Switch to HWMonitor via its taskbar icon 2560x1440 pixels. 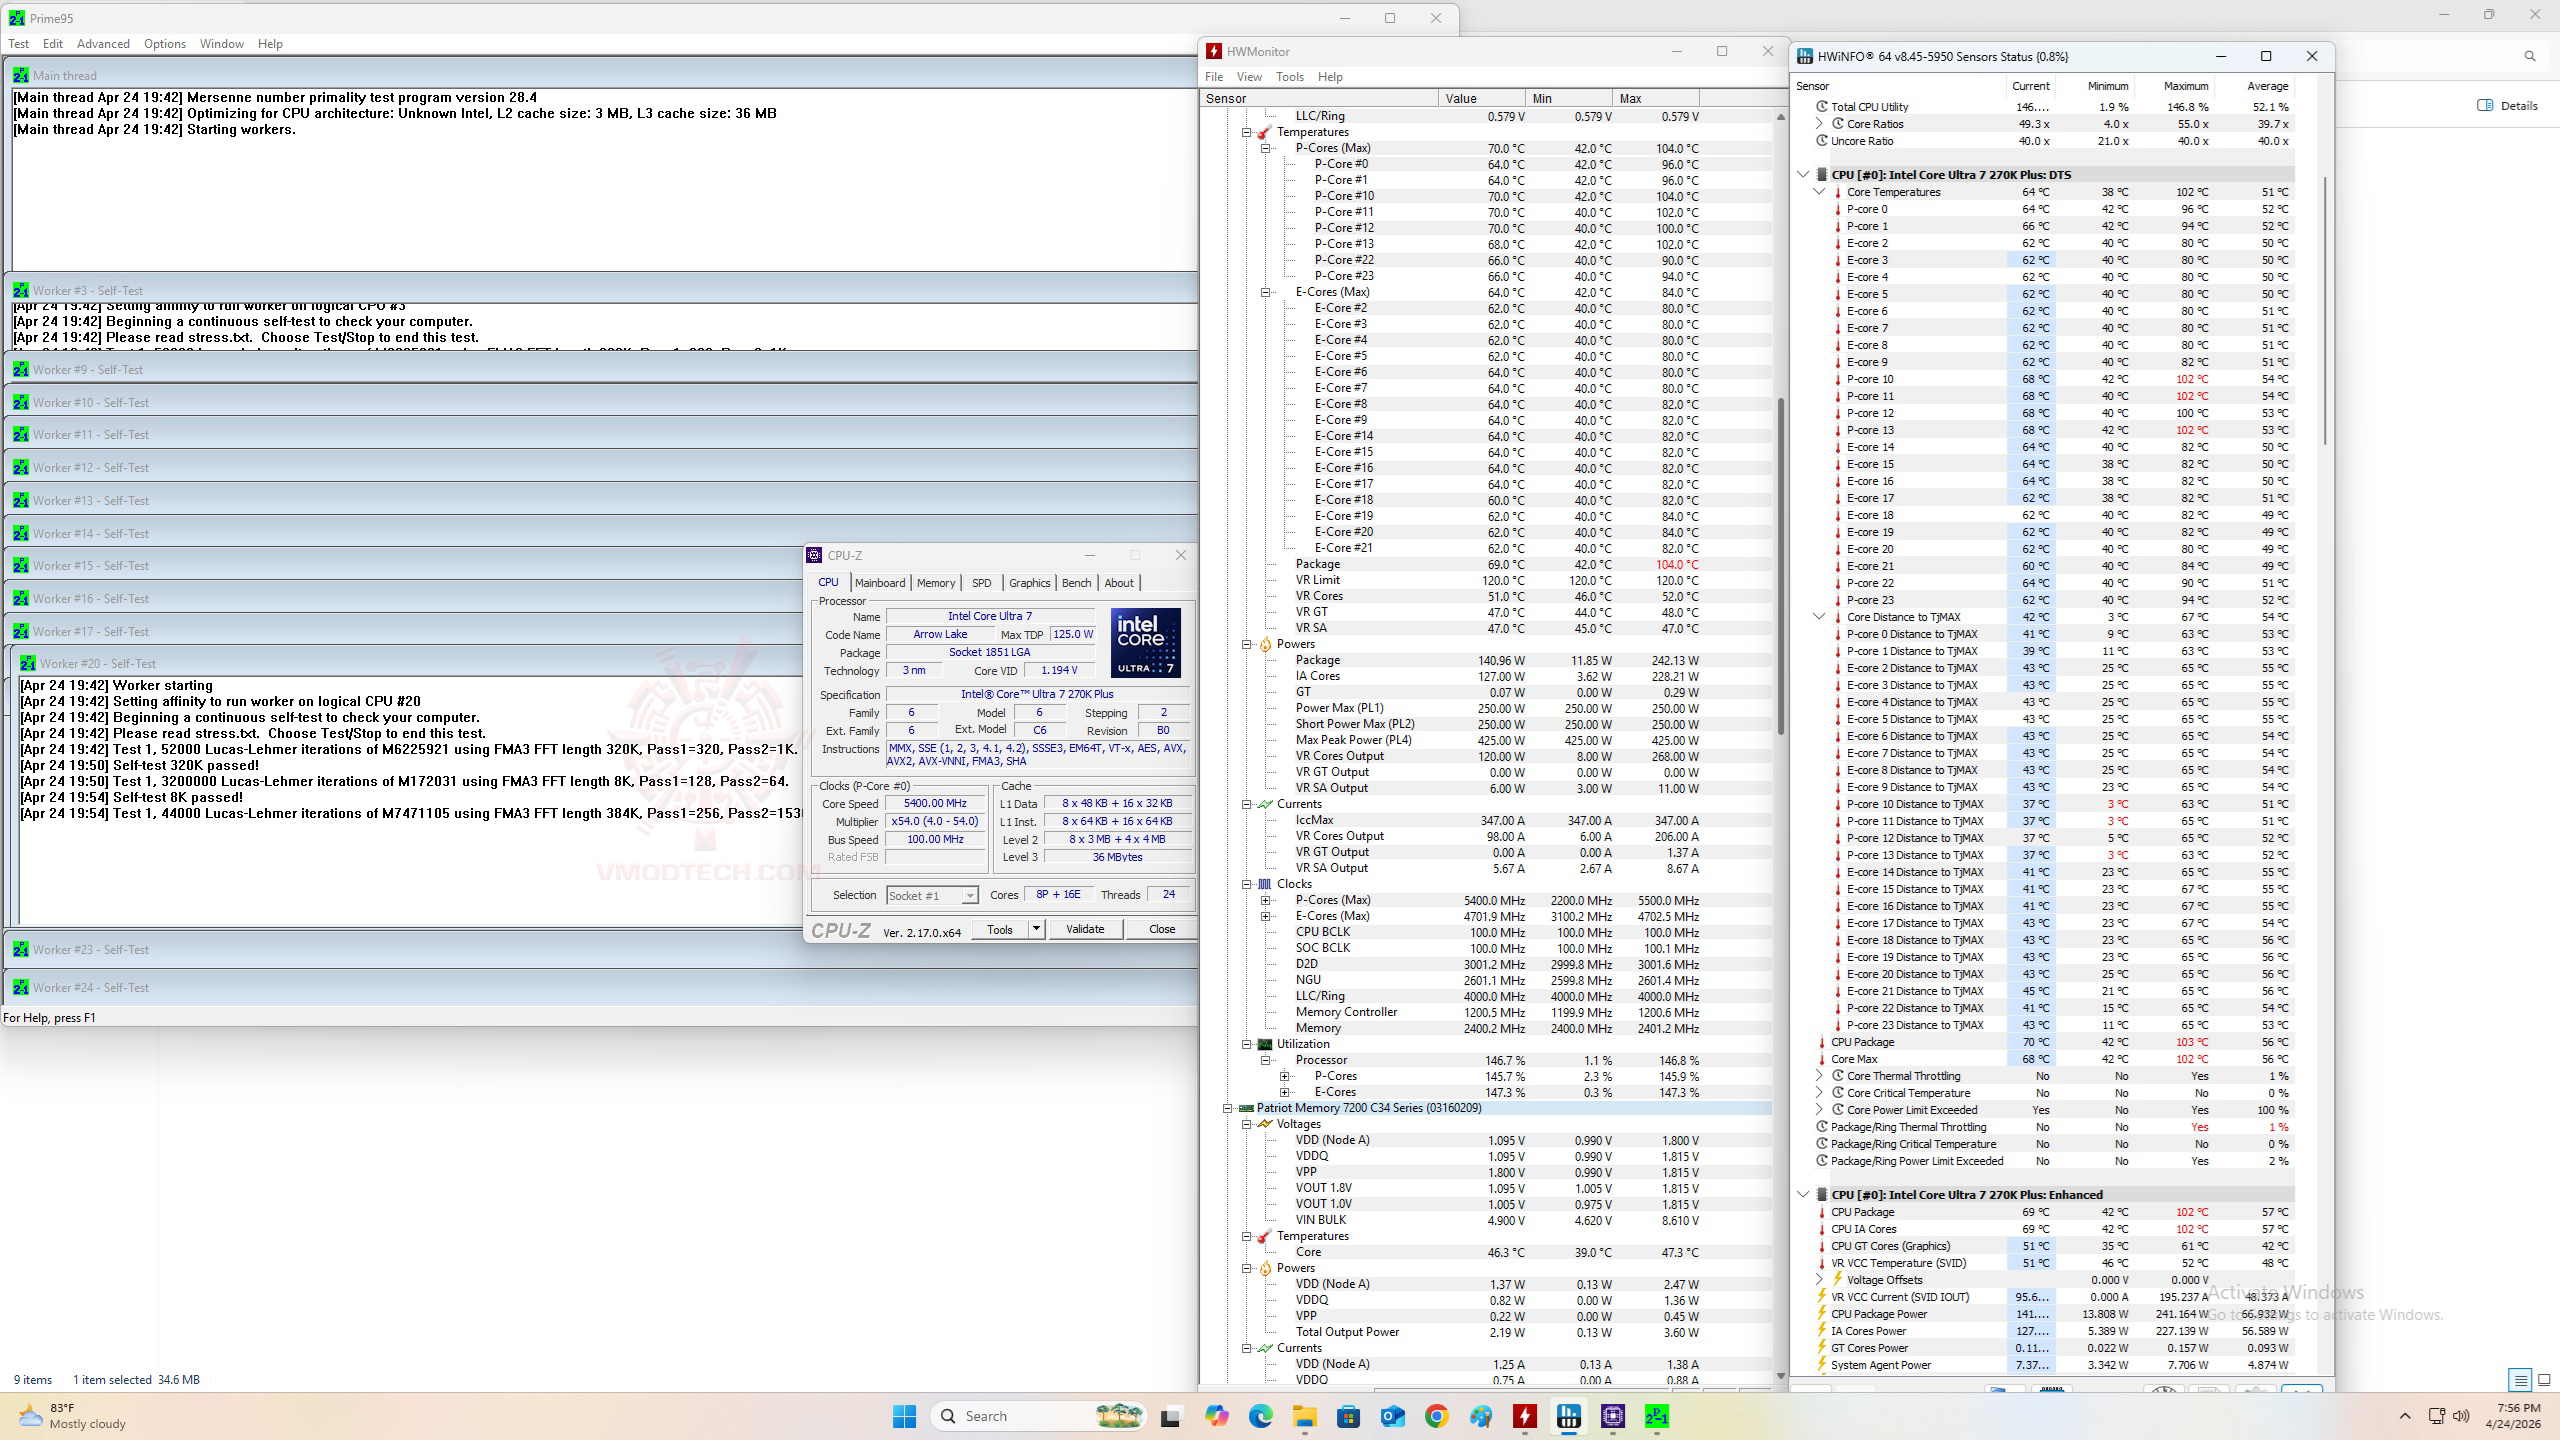pos(1524,1416)
